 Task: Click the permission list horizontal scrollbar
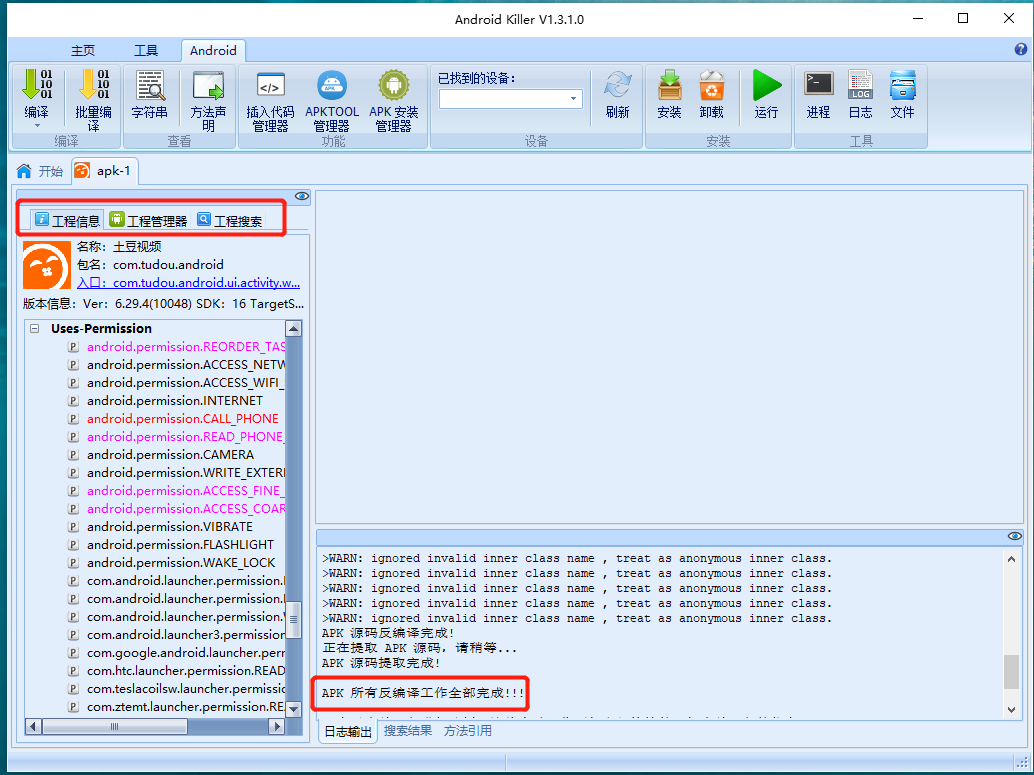pyautogui.click(x=155, y=726)
